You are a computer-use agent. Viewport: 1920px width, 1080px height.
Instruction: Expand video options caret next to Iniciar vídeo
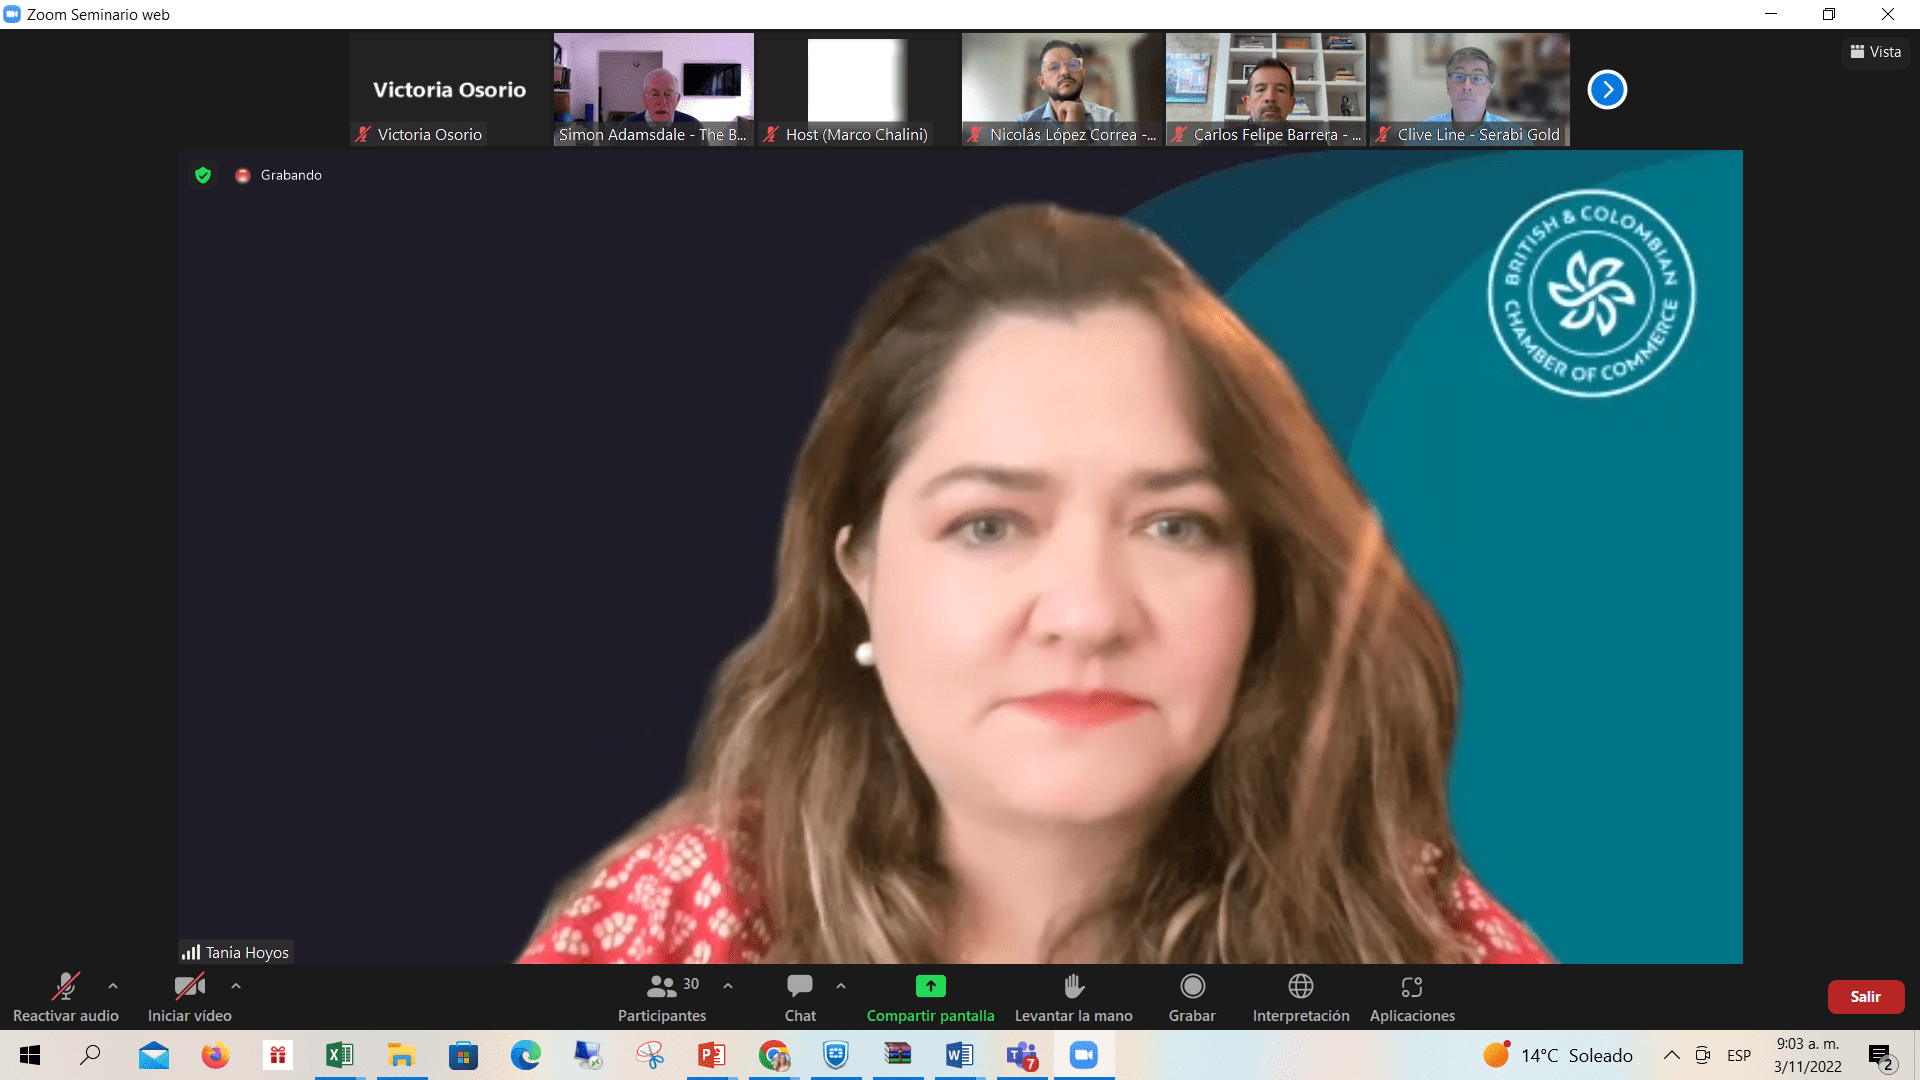[x=236, y=986]
